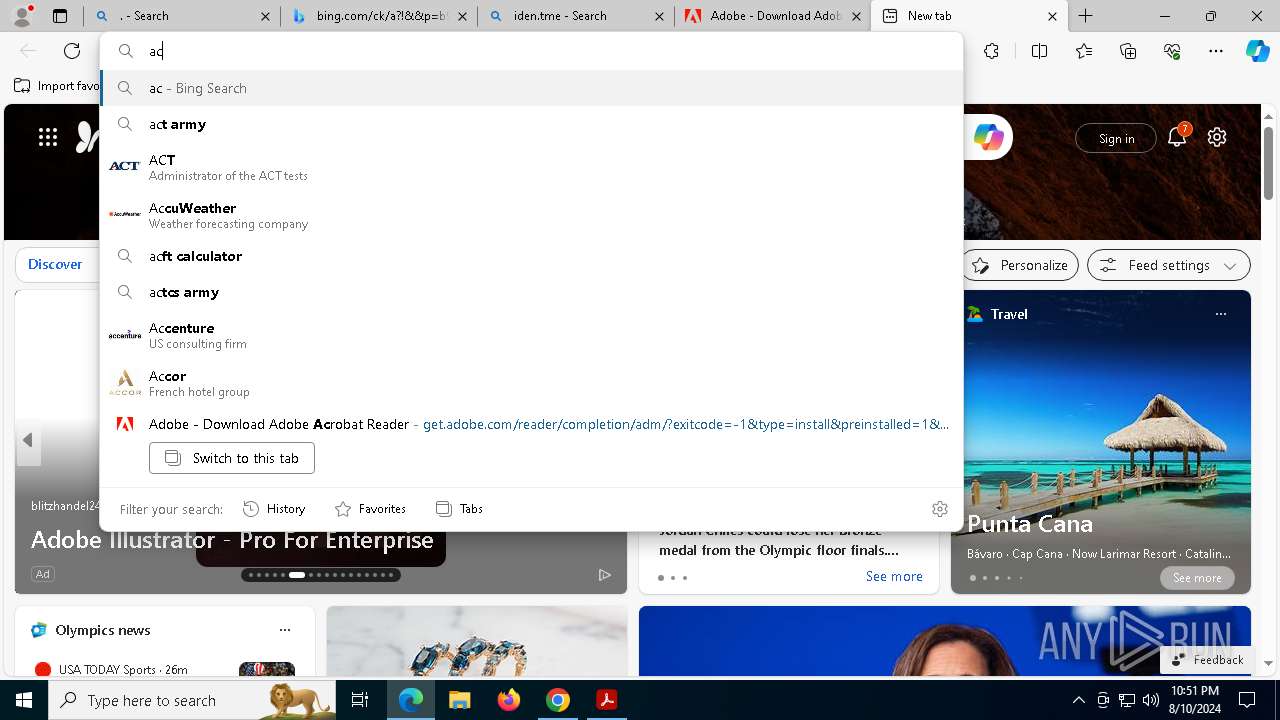Screen dimensions: 1280x720
Task: Open the Favorites star toolbar icon
Action: 1084,51
